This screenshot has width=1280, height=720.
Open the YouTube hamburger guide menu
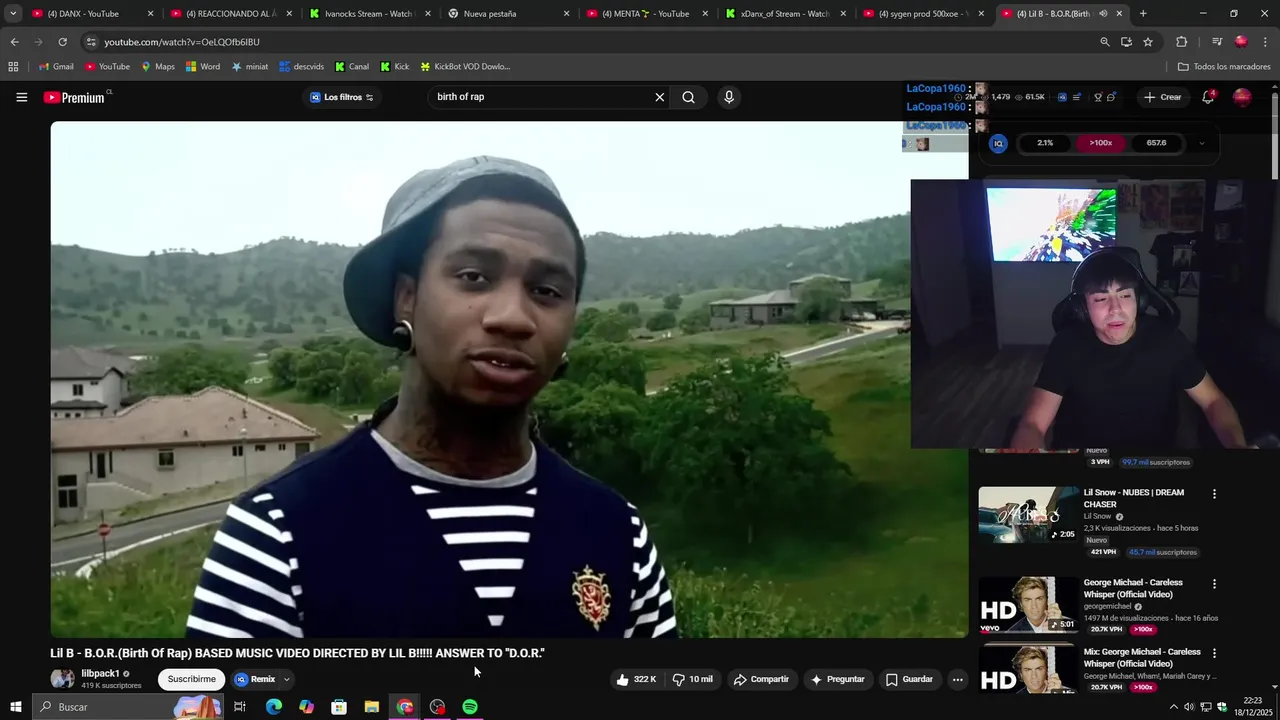21,97
